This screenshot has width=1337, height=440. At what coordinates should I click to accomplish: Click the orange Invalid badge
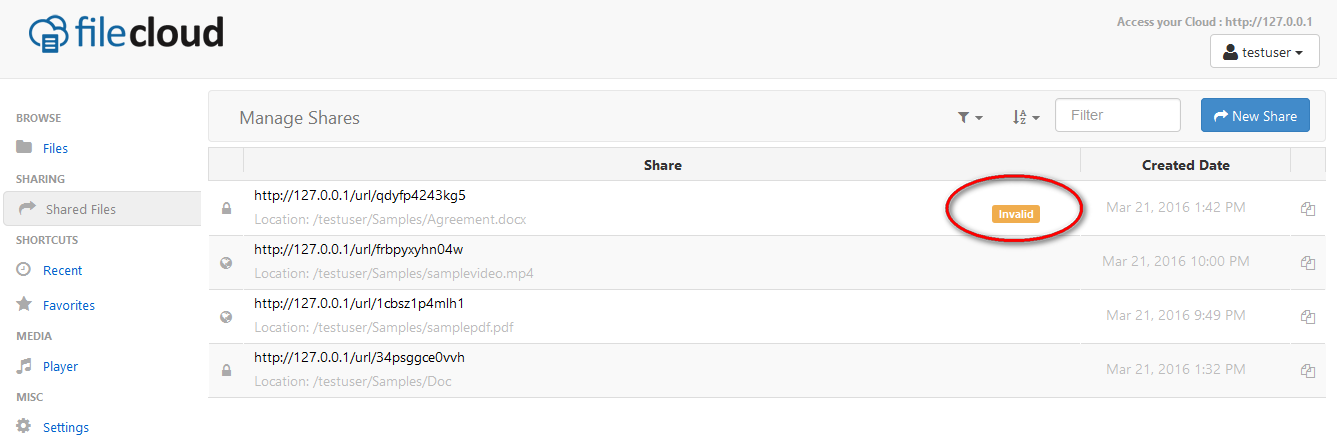click(x=1016, y=214)
